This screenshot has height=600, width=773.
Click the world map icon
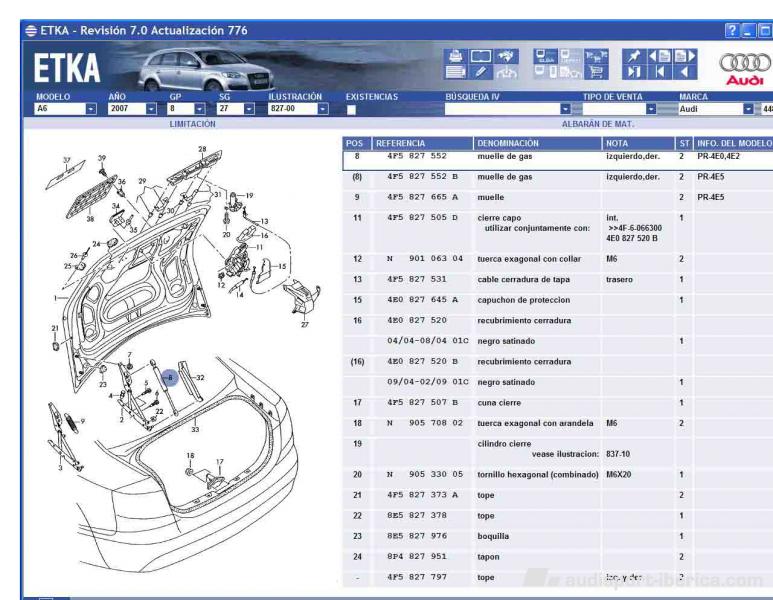(x=507, y=56)
